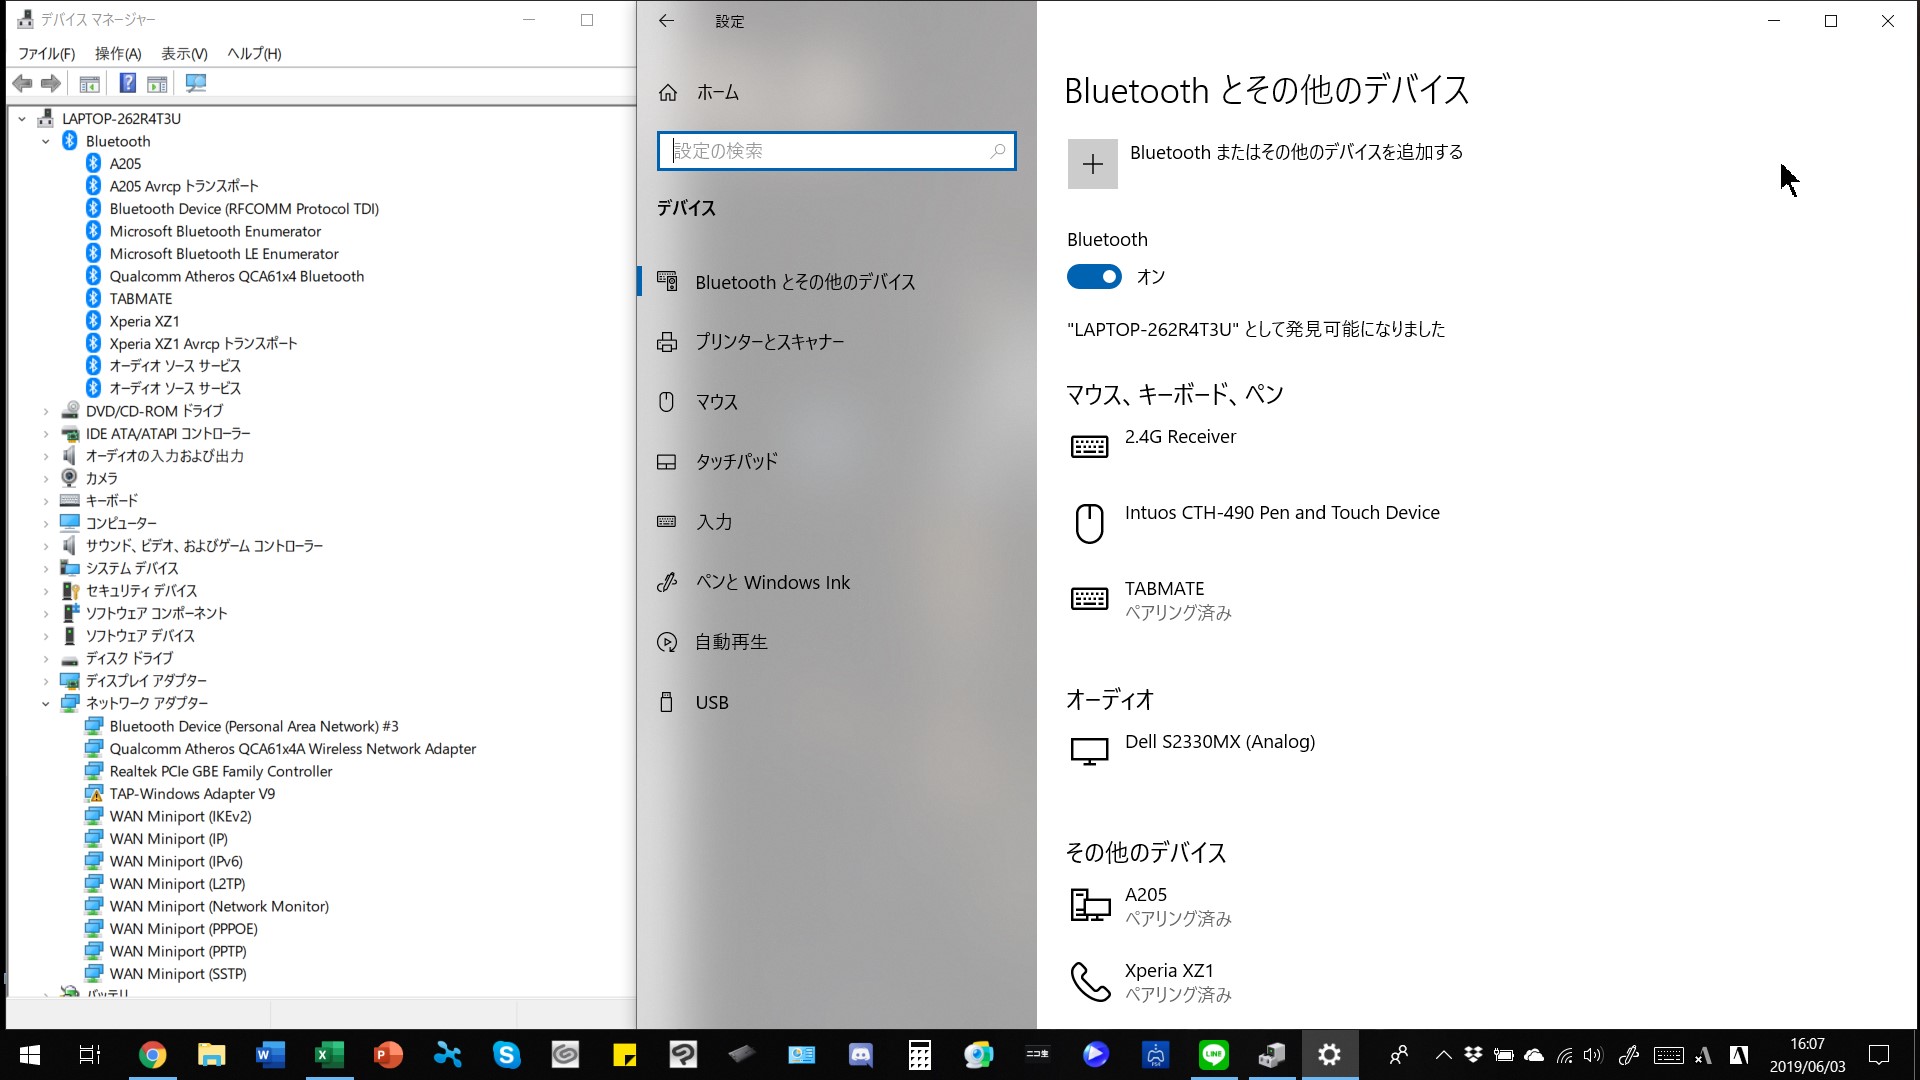Image resolution: width=1920 pixels, height=1080 pixels.
Task: Open the LINE app in taskbar
Action: click(x=1213, y=1054)
